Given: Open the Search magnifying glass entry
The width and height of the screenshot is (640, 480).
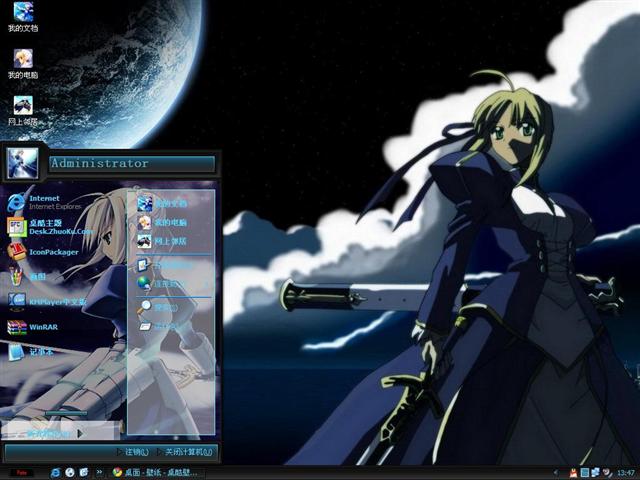Looking at the screenshot, I should coord(158,307).
